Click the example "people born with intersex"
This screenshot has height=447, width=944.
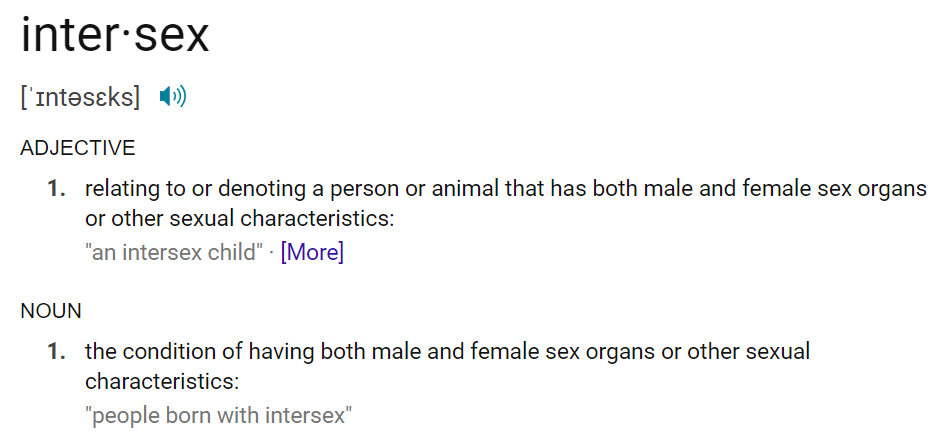click(219, 415)
